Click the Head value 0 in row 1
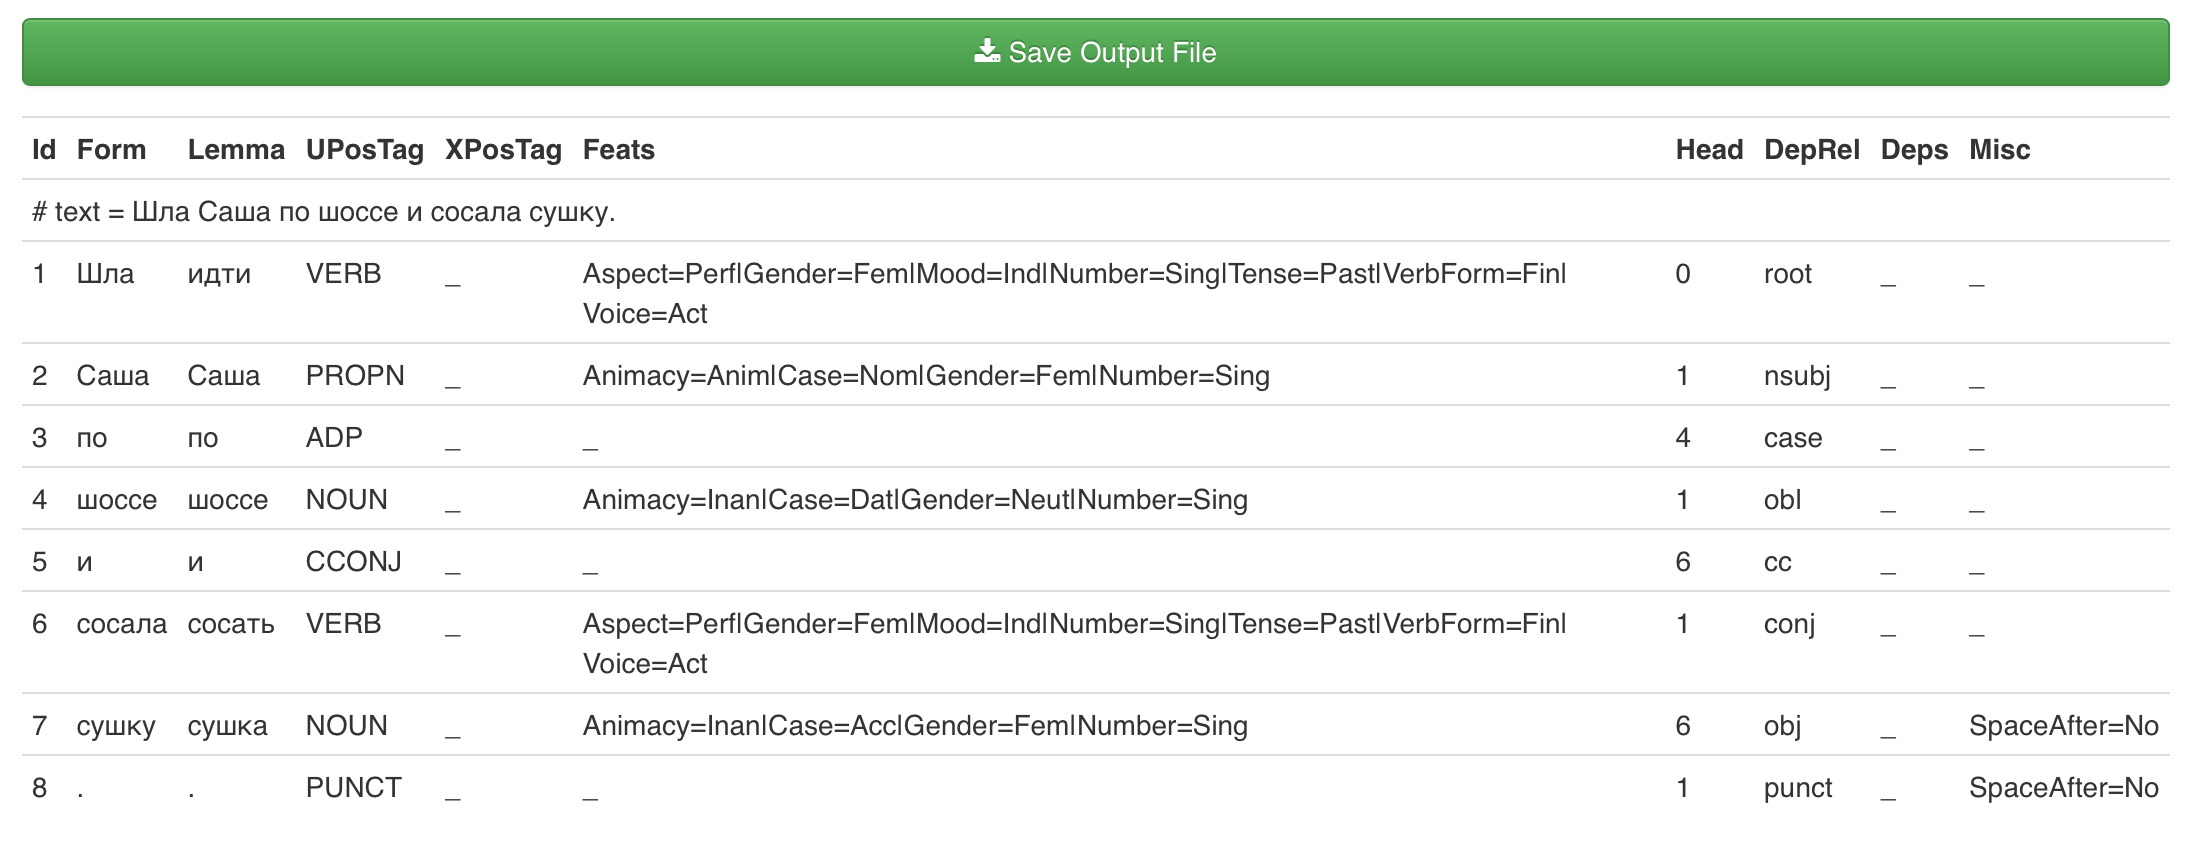Screen dimensions: 2186x844 1683,274
